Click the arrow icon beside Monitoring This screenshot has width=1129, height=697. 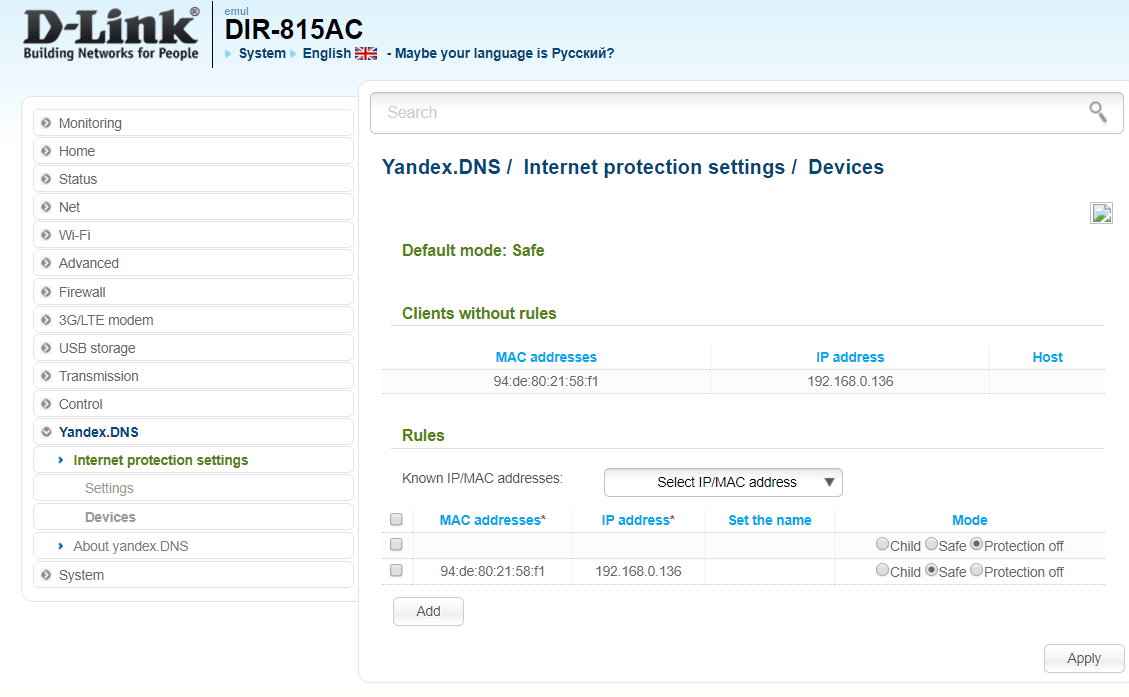46,123
